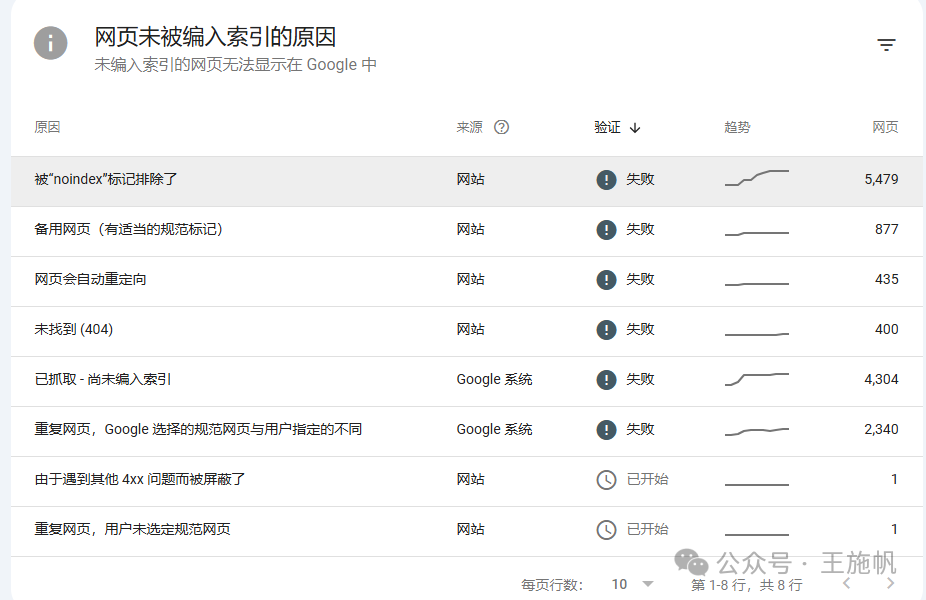Open the rows-per-page dropdown showing 10
The width and height of the screenshot is (926, 600).
(x=632, y=584)
